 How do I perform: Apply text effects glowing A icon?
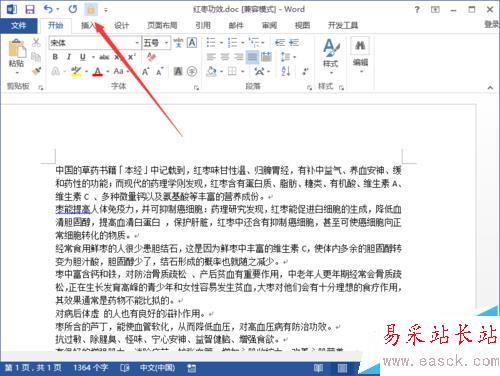pyautogui.click(x=56, y=71)
